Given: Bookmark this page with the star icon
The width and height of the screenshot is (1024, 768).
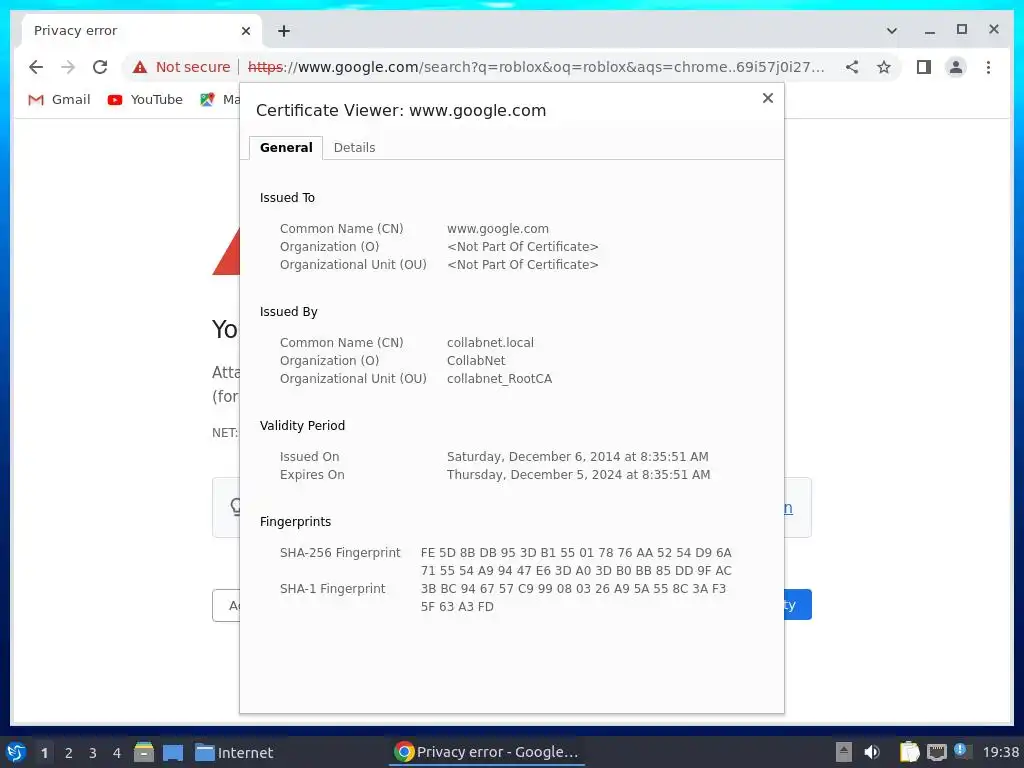Looking at the screenshot, I should pos(884,67).
